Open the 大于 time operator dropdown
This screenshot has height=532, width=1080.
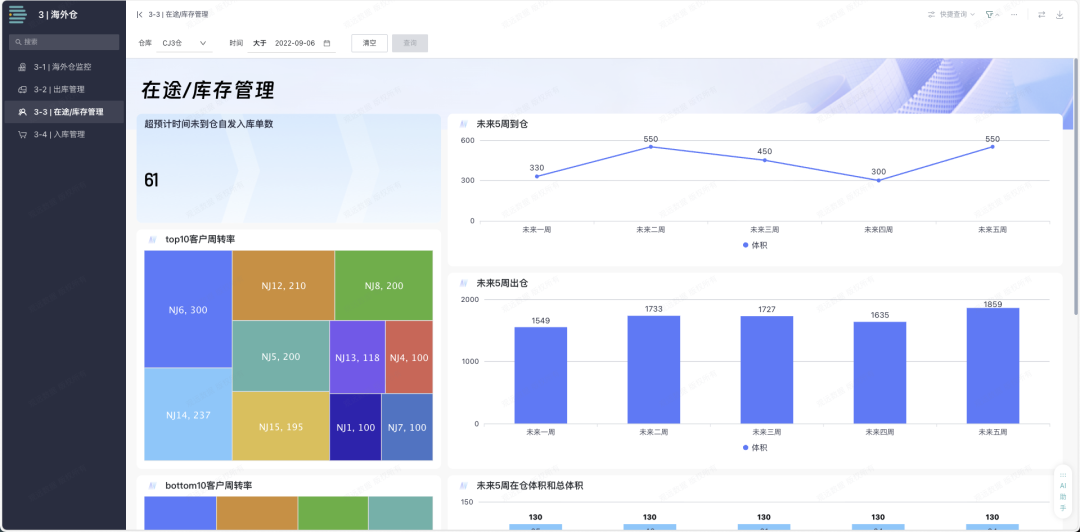[x=259, y=43]
